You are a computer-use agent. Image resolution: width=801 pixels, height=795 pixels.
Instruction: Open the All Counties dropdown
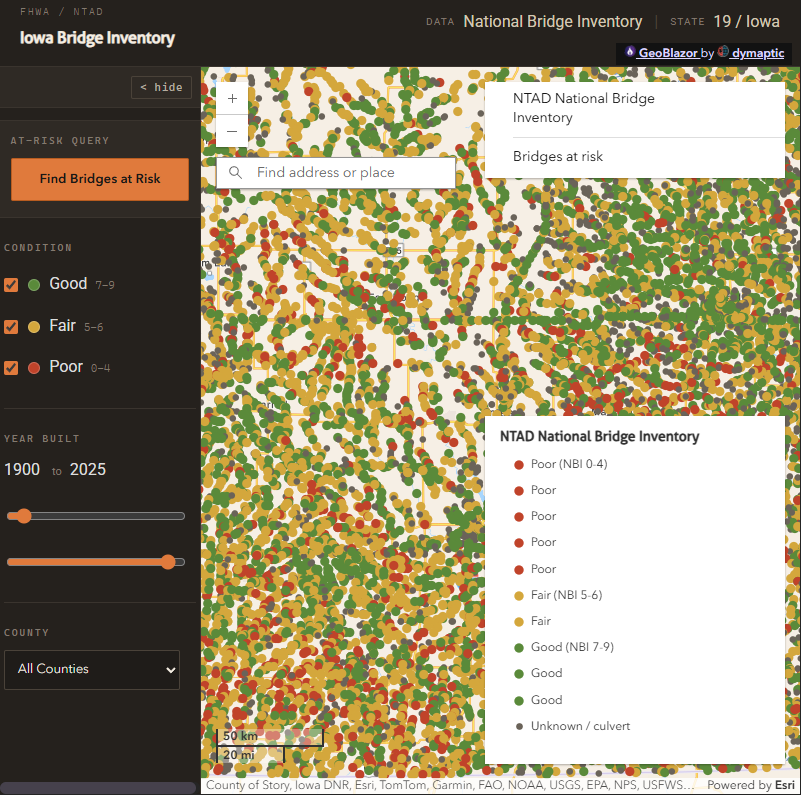[92, 670]
